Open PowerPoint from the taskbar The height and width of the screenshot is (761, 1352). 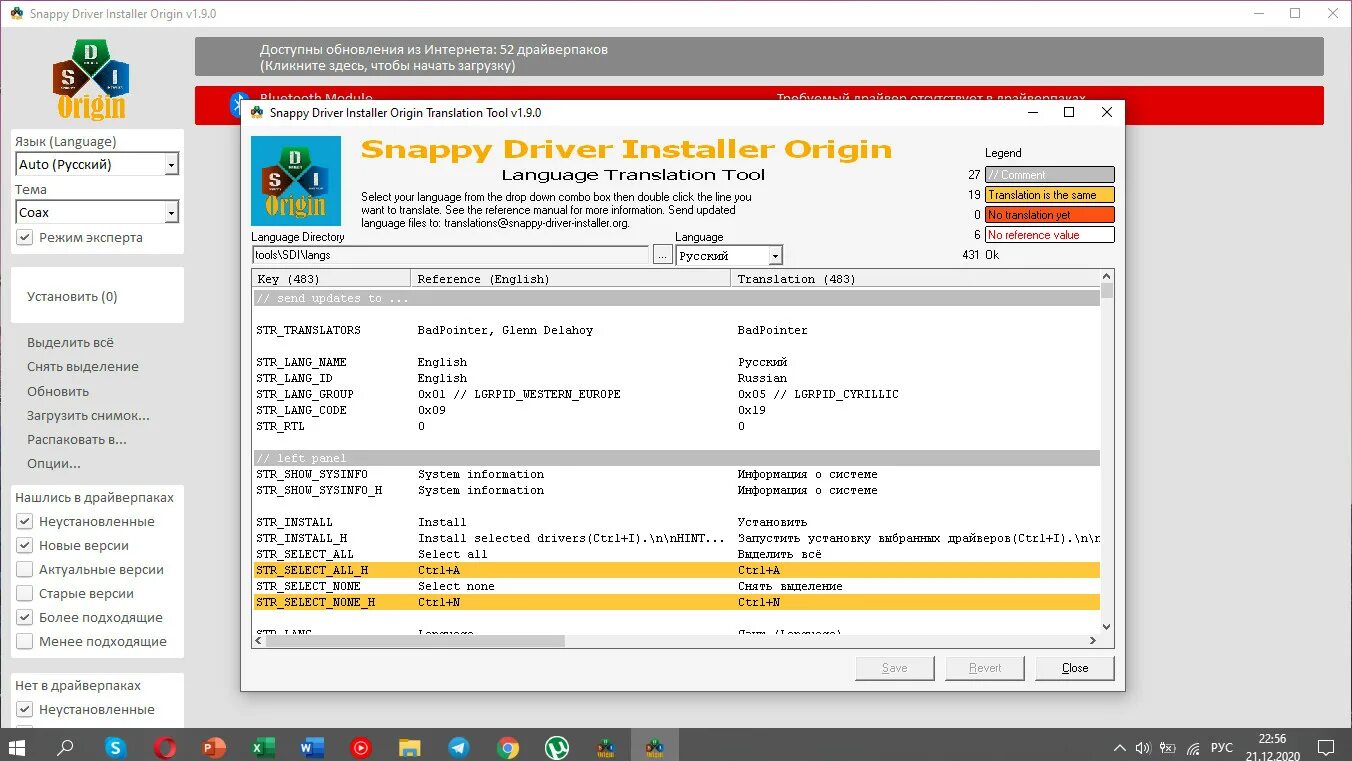[x=214, y=747]
